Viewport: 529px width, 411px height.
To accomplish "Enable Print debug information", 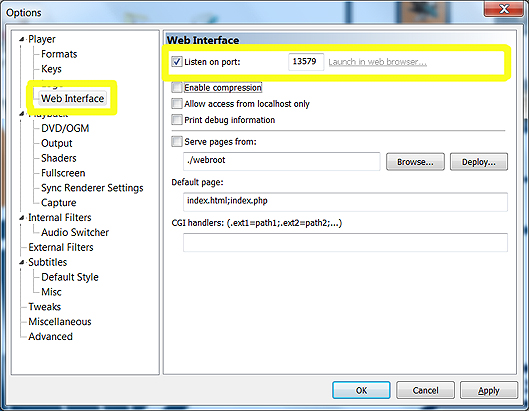I will point(177,119).
